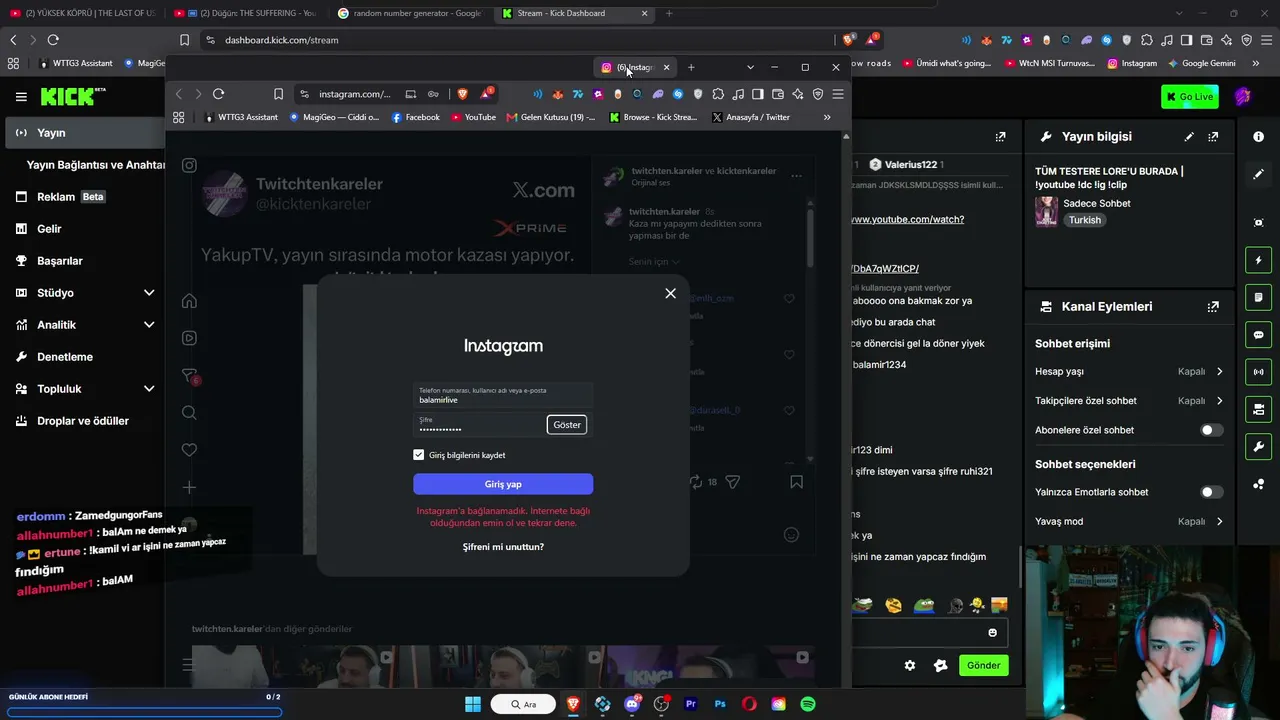Open Kick chat settings gear
The height and width of the screenshot is (720, 1280).
point(910,665)
